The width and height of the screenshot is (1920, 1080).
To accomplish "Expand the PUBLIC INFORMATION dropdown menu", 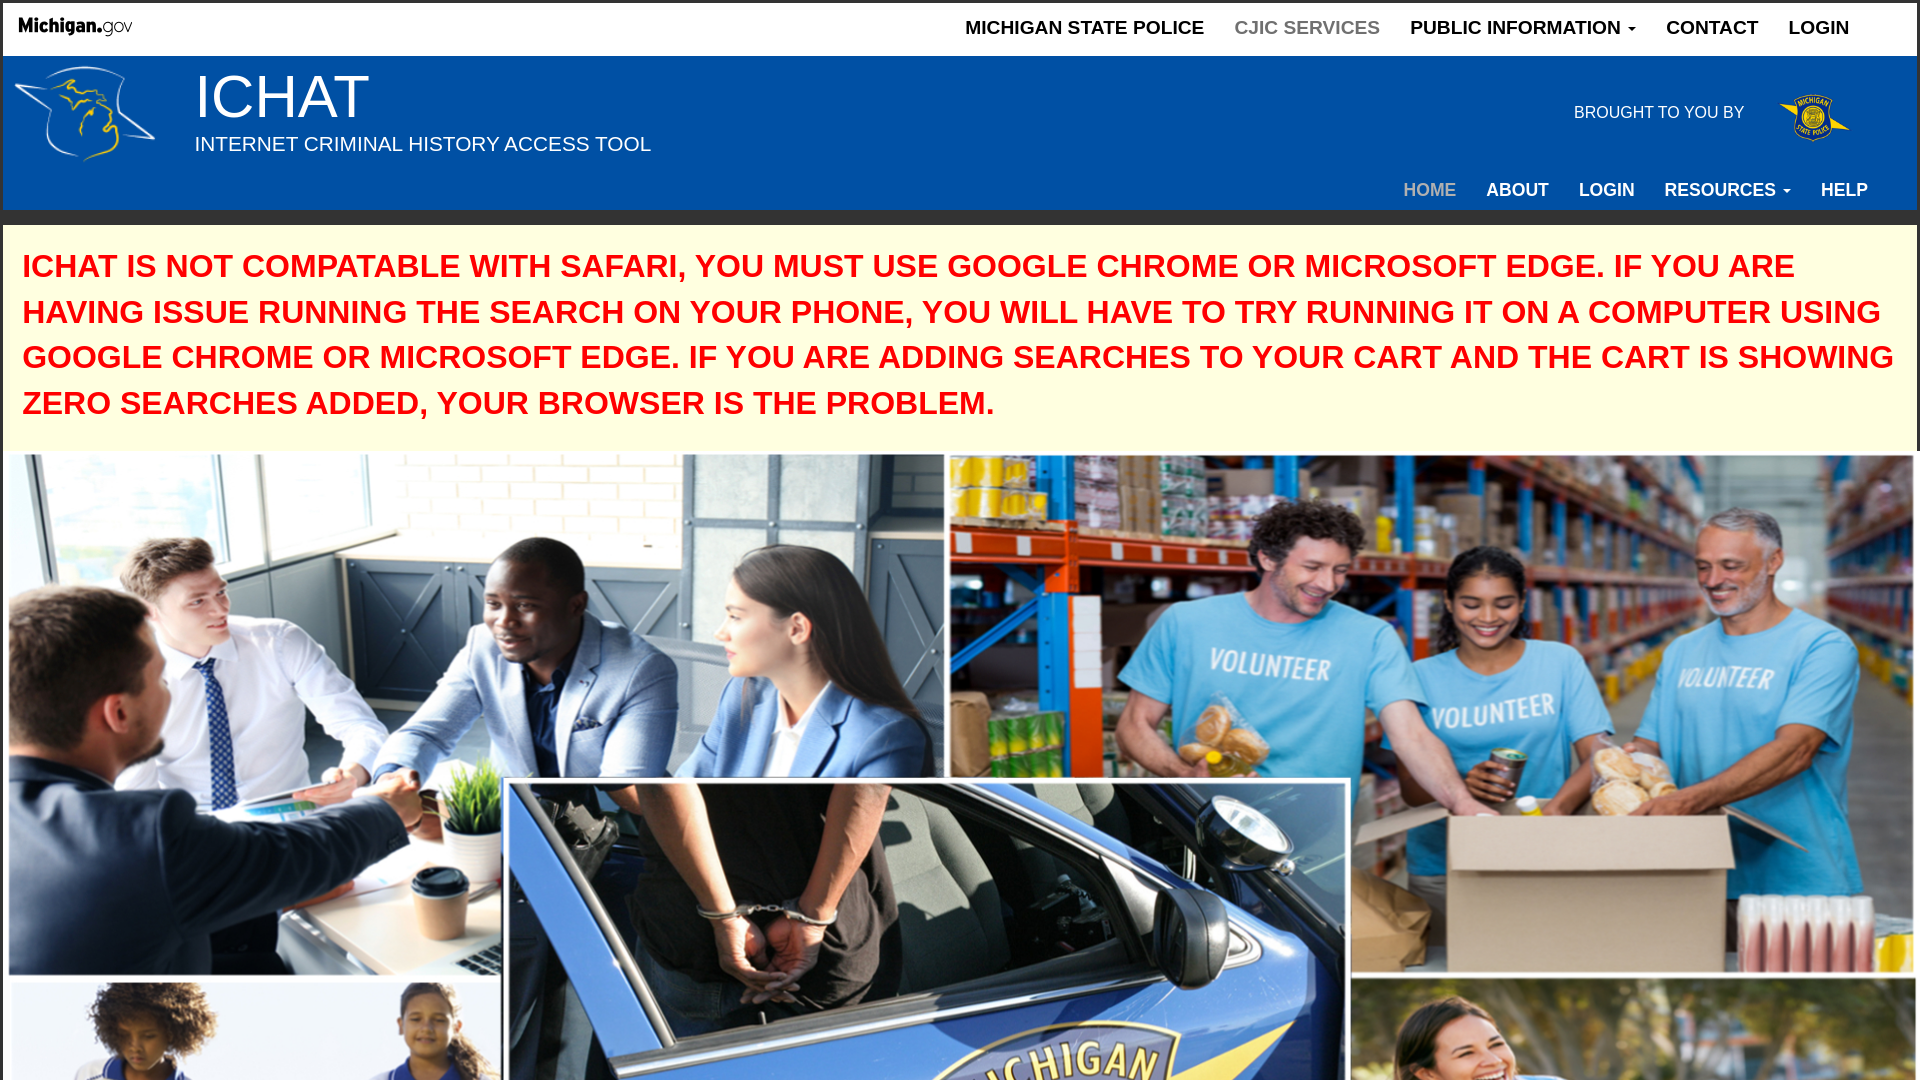I will point(1522,28).
